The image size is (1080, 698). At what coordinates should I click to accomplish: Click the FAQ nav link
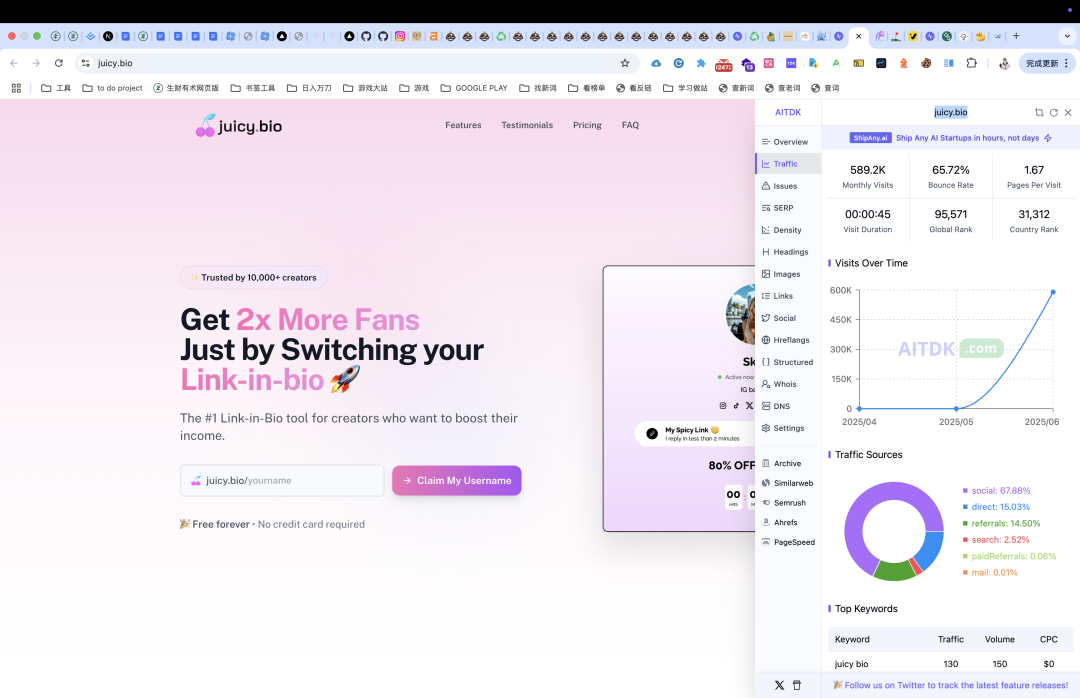630,125
